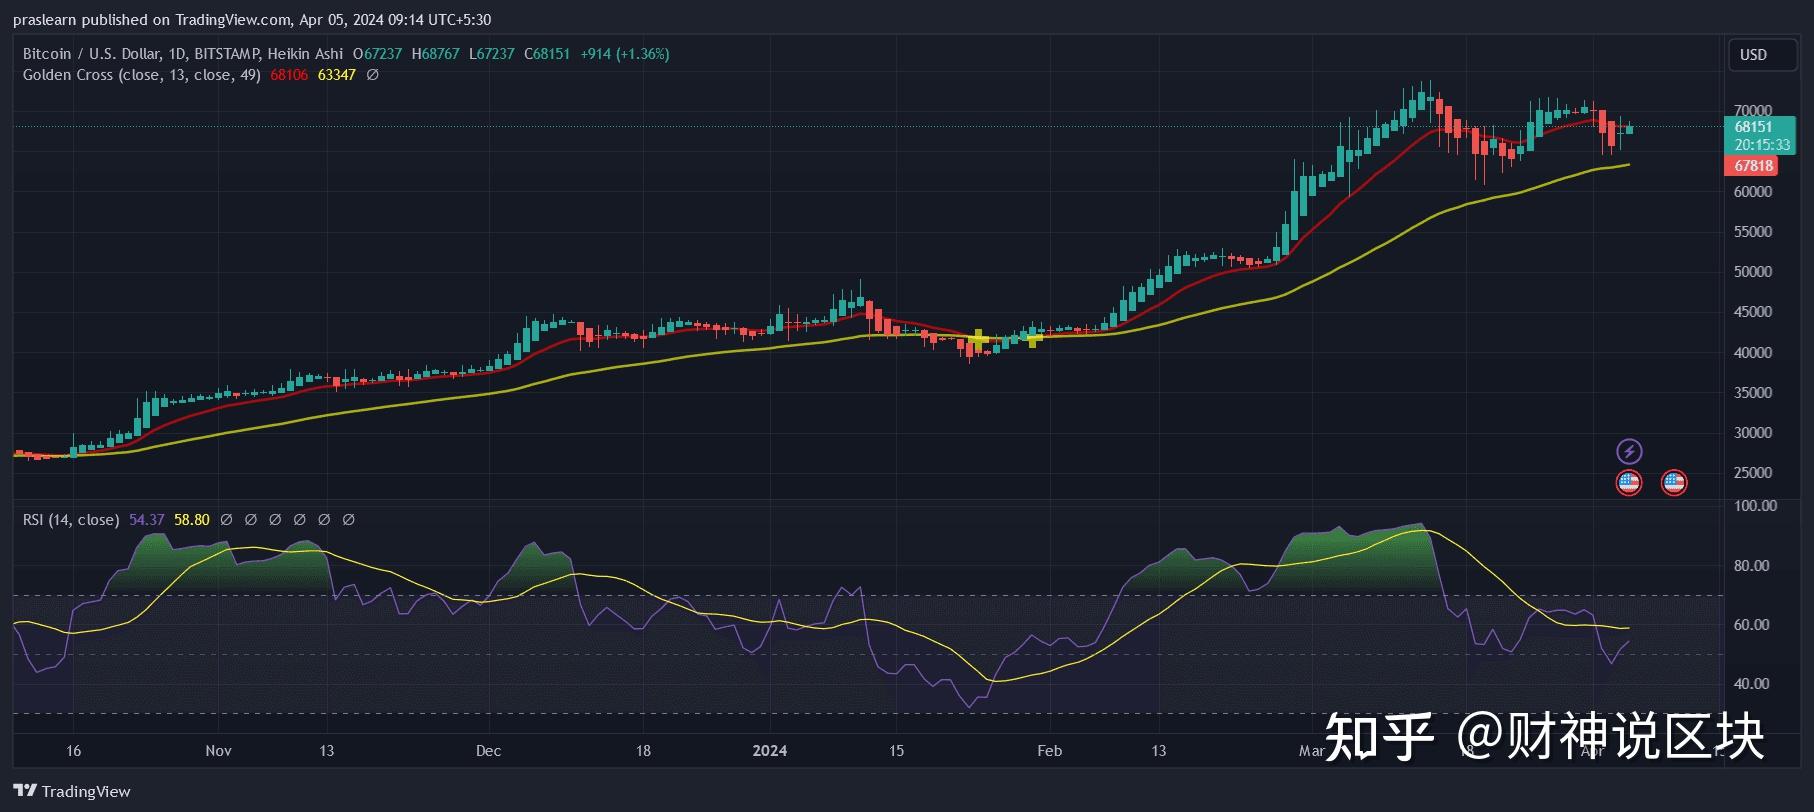Click the purple lightning bolt event icon
The image size is (1814, 812).
pyautogui.click(x=1629, y=451)
